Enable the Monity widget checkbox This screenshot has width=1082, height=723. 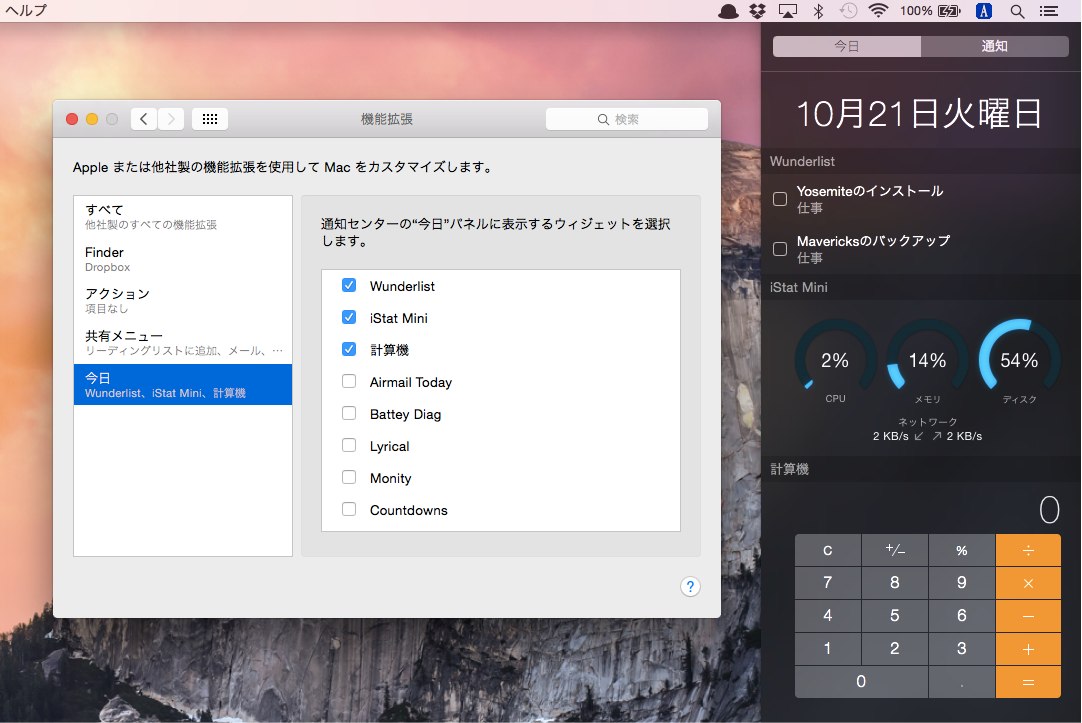coord(349,477)
